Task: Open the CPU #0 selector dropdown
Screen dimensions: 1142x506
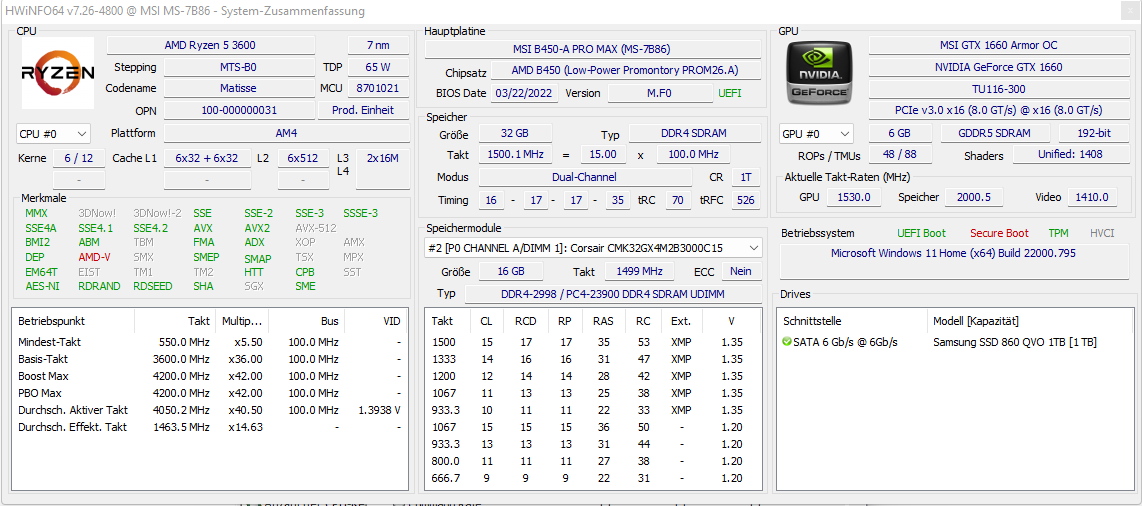Action: coord(53,134)
